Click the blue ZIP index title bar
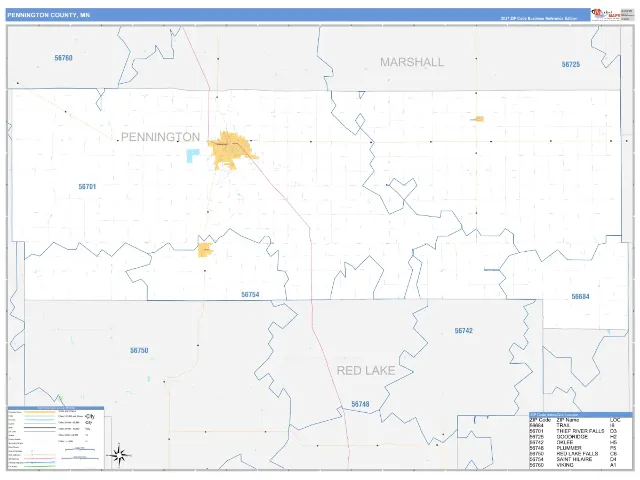 (580, 415)
